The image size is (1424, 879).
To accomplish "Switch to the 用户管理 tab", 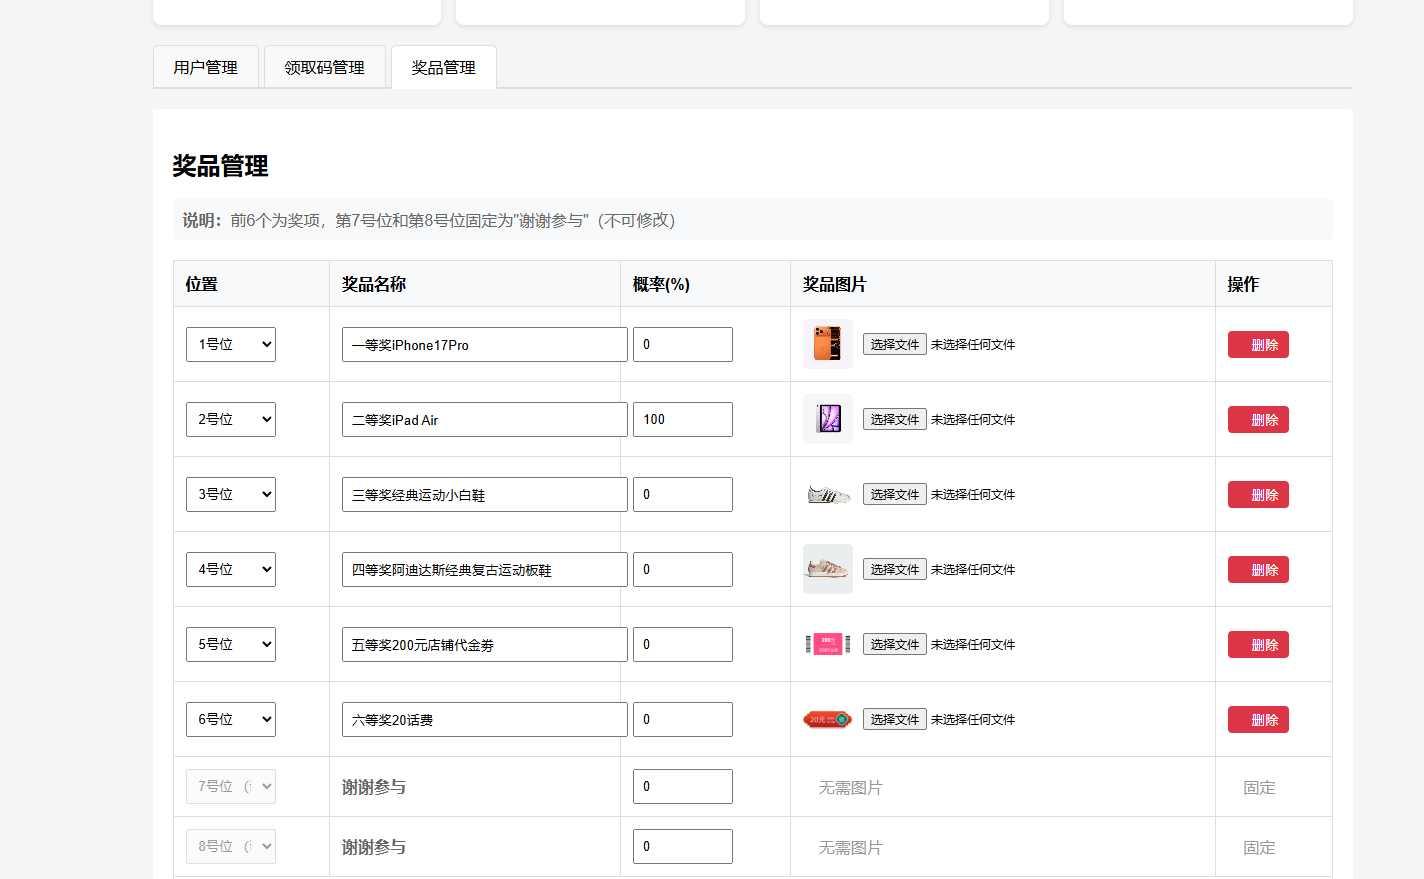I will point(205,67).
